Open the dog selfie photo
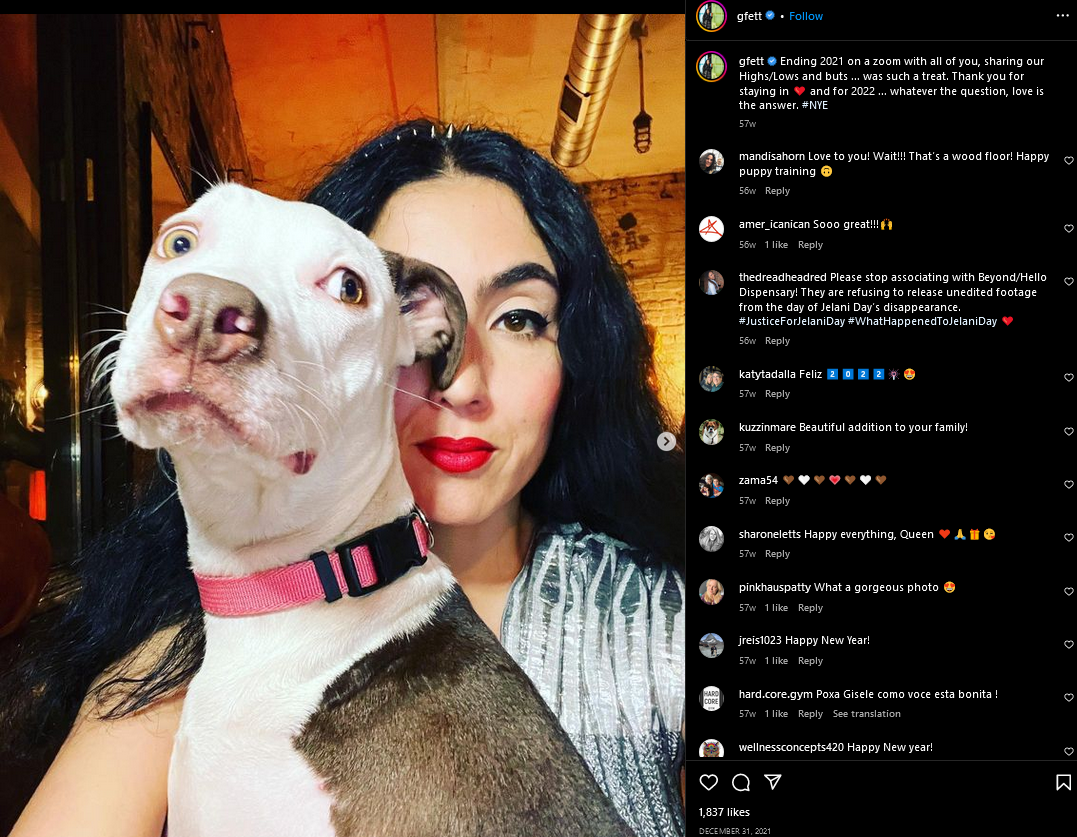 tap(342, 425)
